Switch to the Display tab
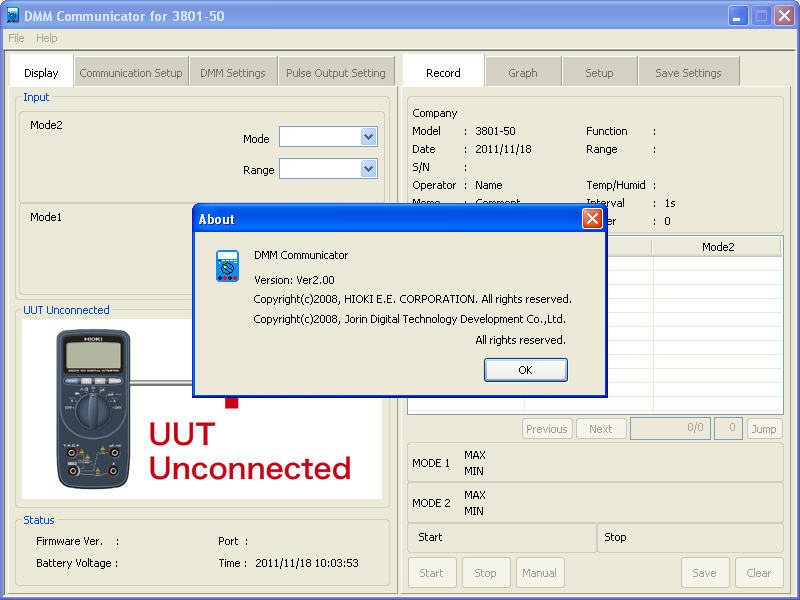Screen dimensions: 800x600 [x=41, y=73]
